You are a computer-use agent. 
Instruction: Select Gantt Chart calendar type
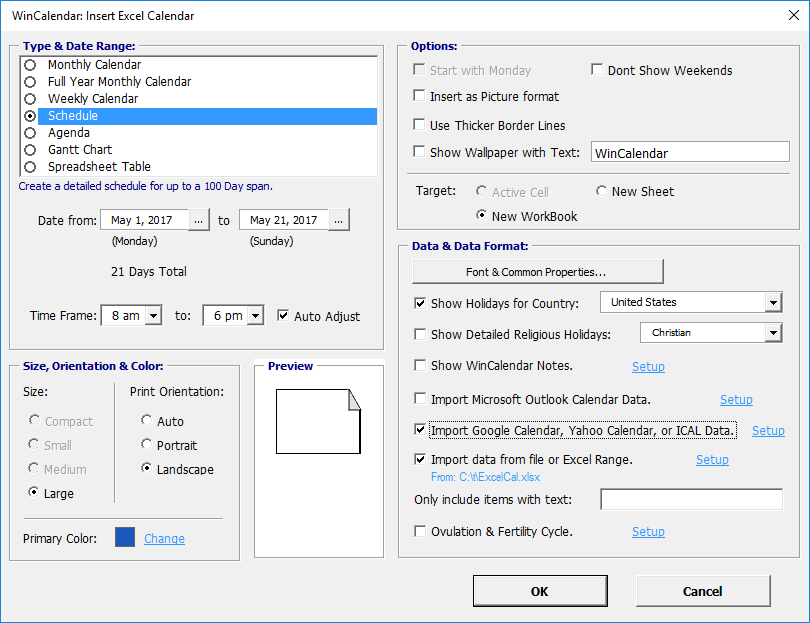30,150
